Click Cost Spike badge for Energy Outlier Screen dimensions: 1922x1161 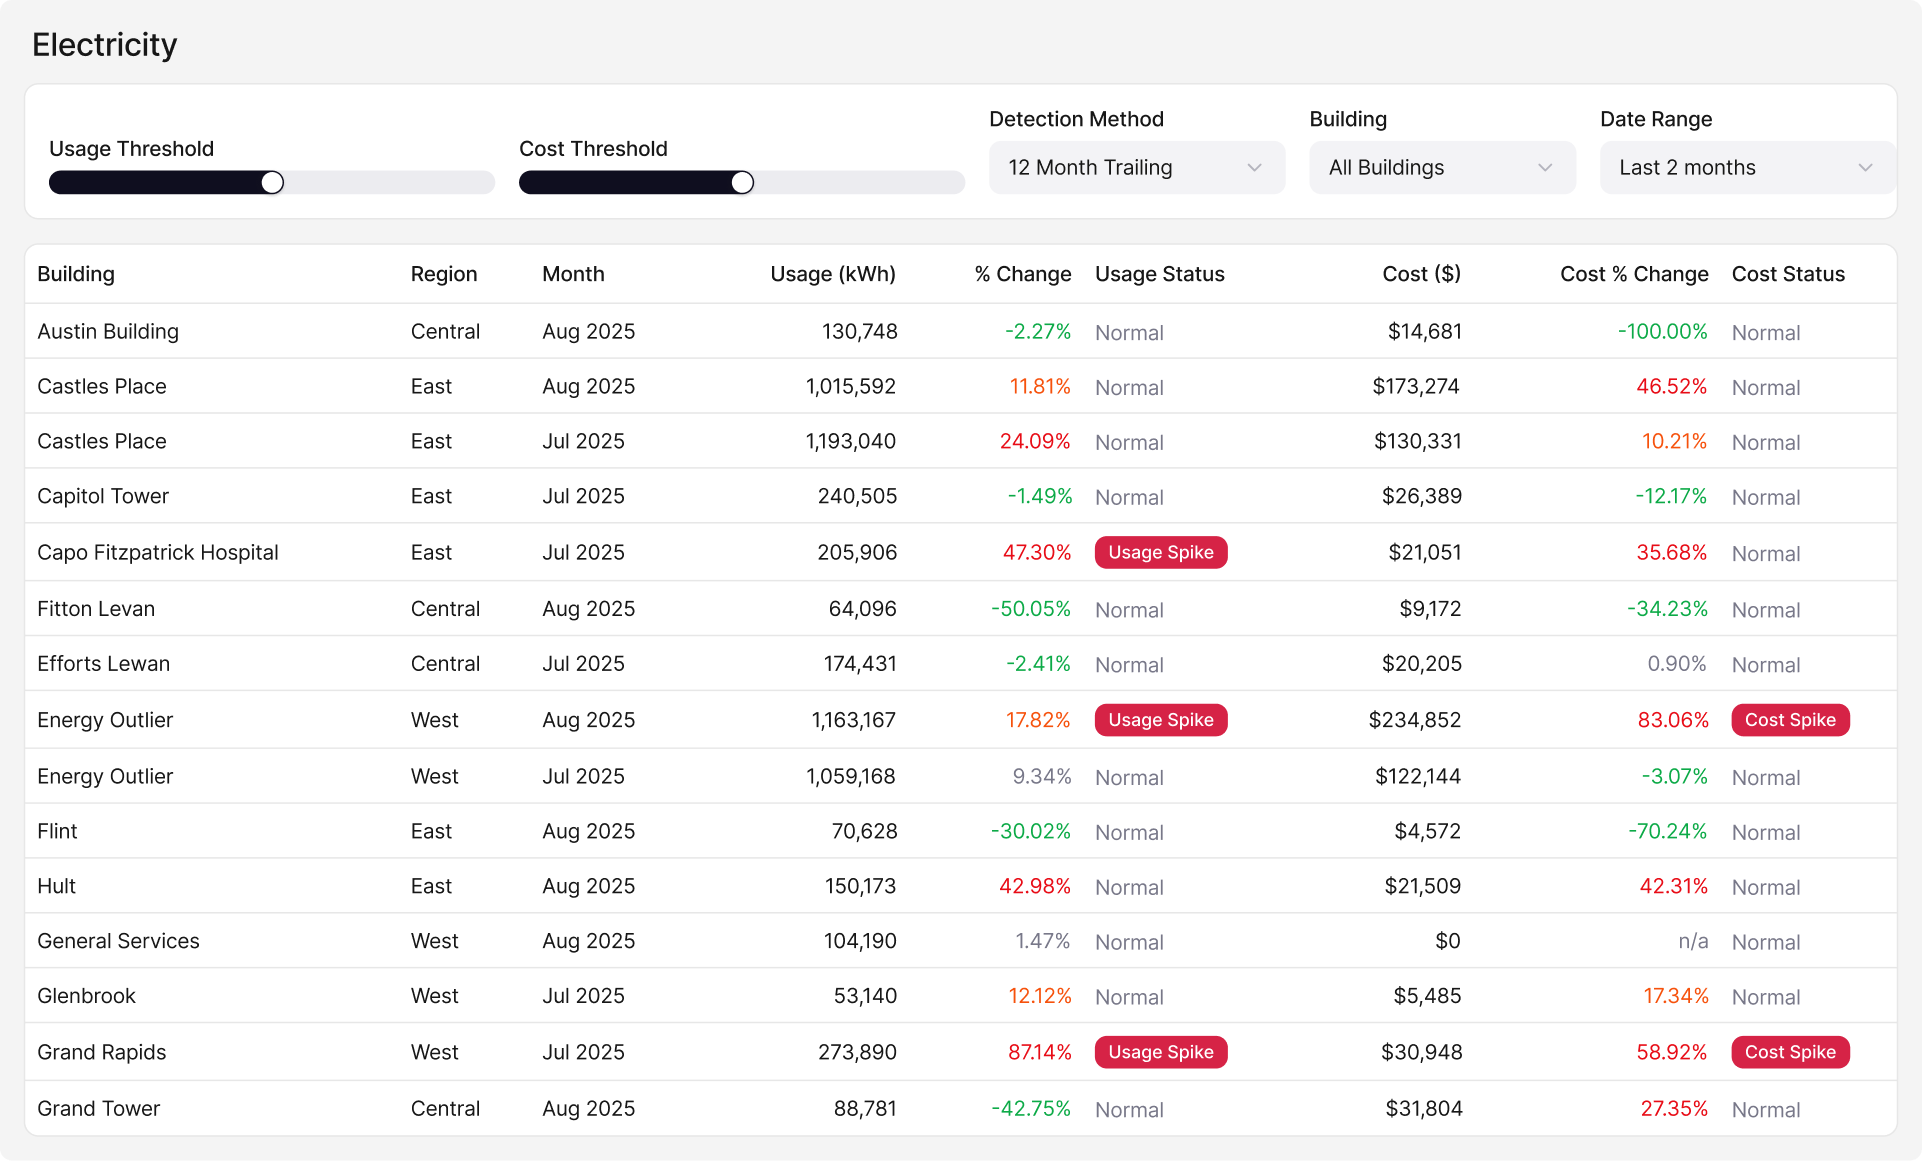coord(1789,720)
